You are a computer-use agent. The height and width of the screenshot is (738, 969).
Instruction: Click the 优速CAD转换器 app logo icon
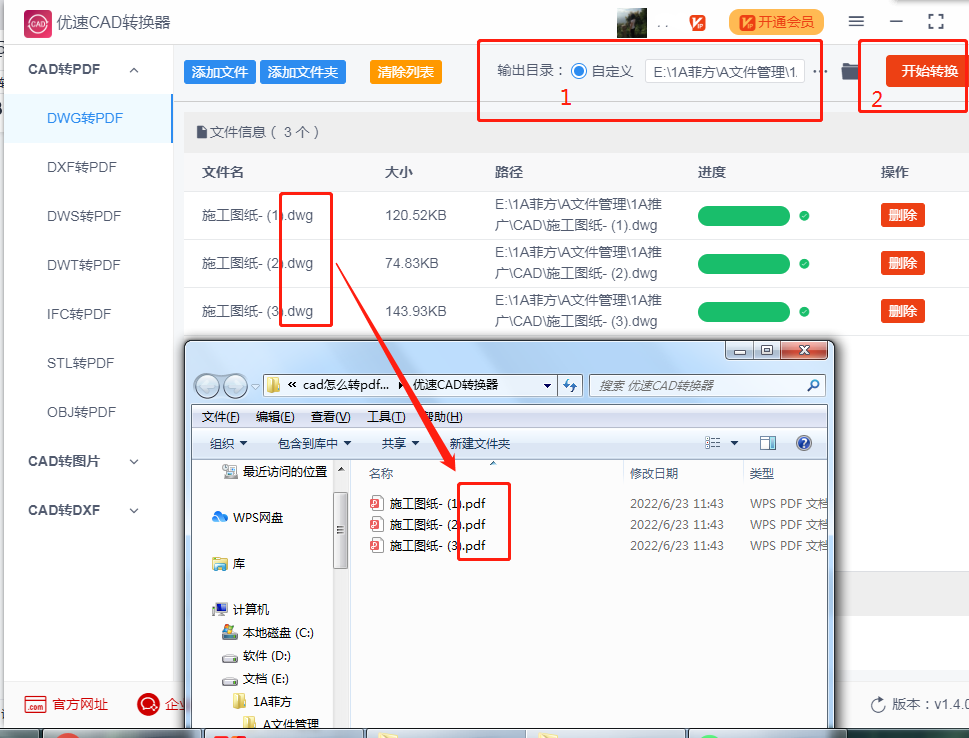pos(38,23)
